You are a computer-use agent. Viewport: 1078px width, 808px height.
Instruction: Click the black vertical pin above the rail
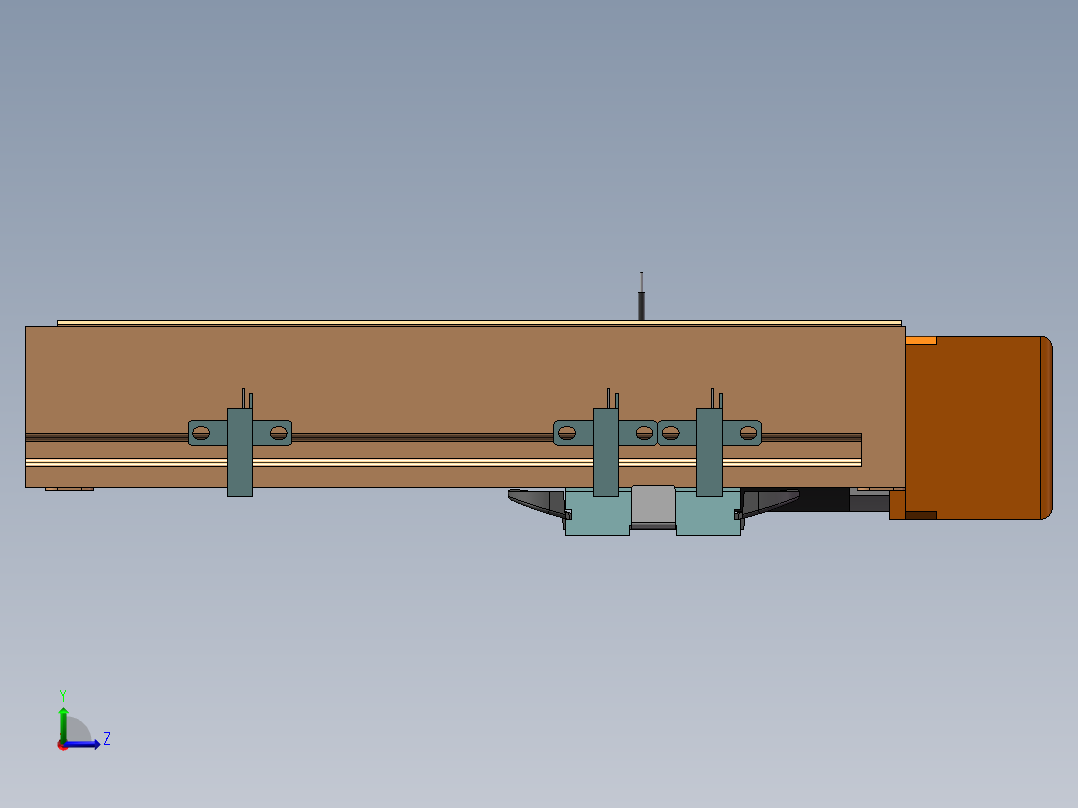(x=641, y=304)
